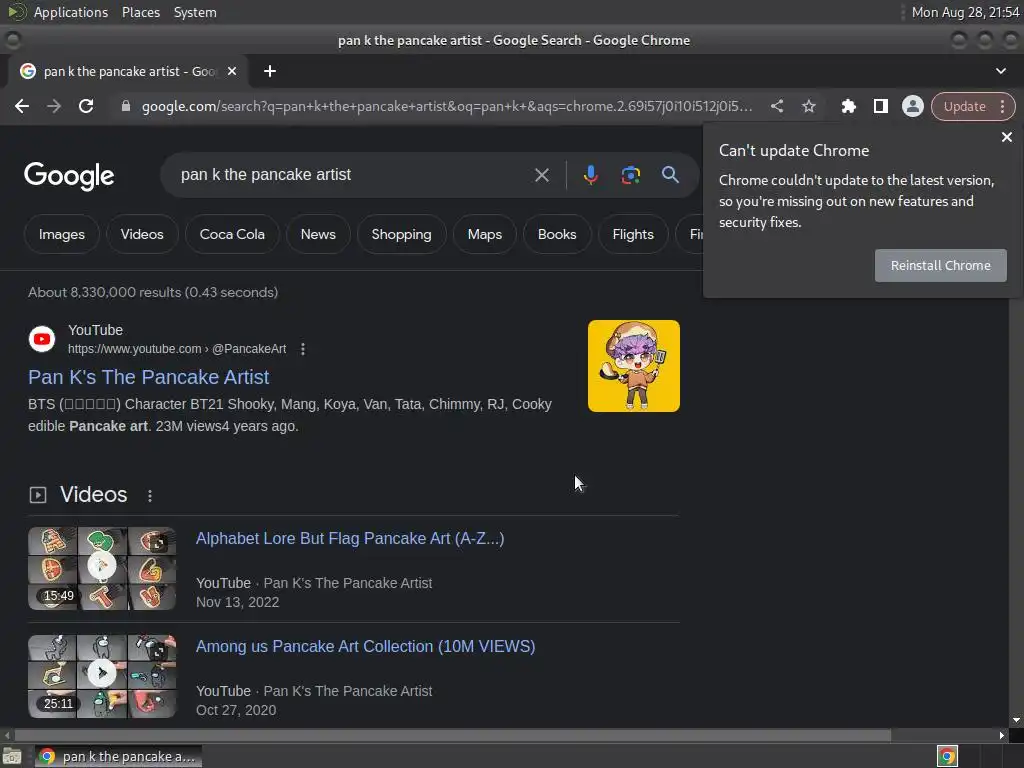Open the System menu
The width and height of the screenshot is (1024, 768).
click(x=195, y=12)
